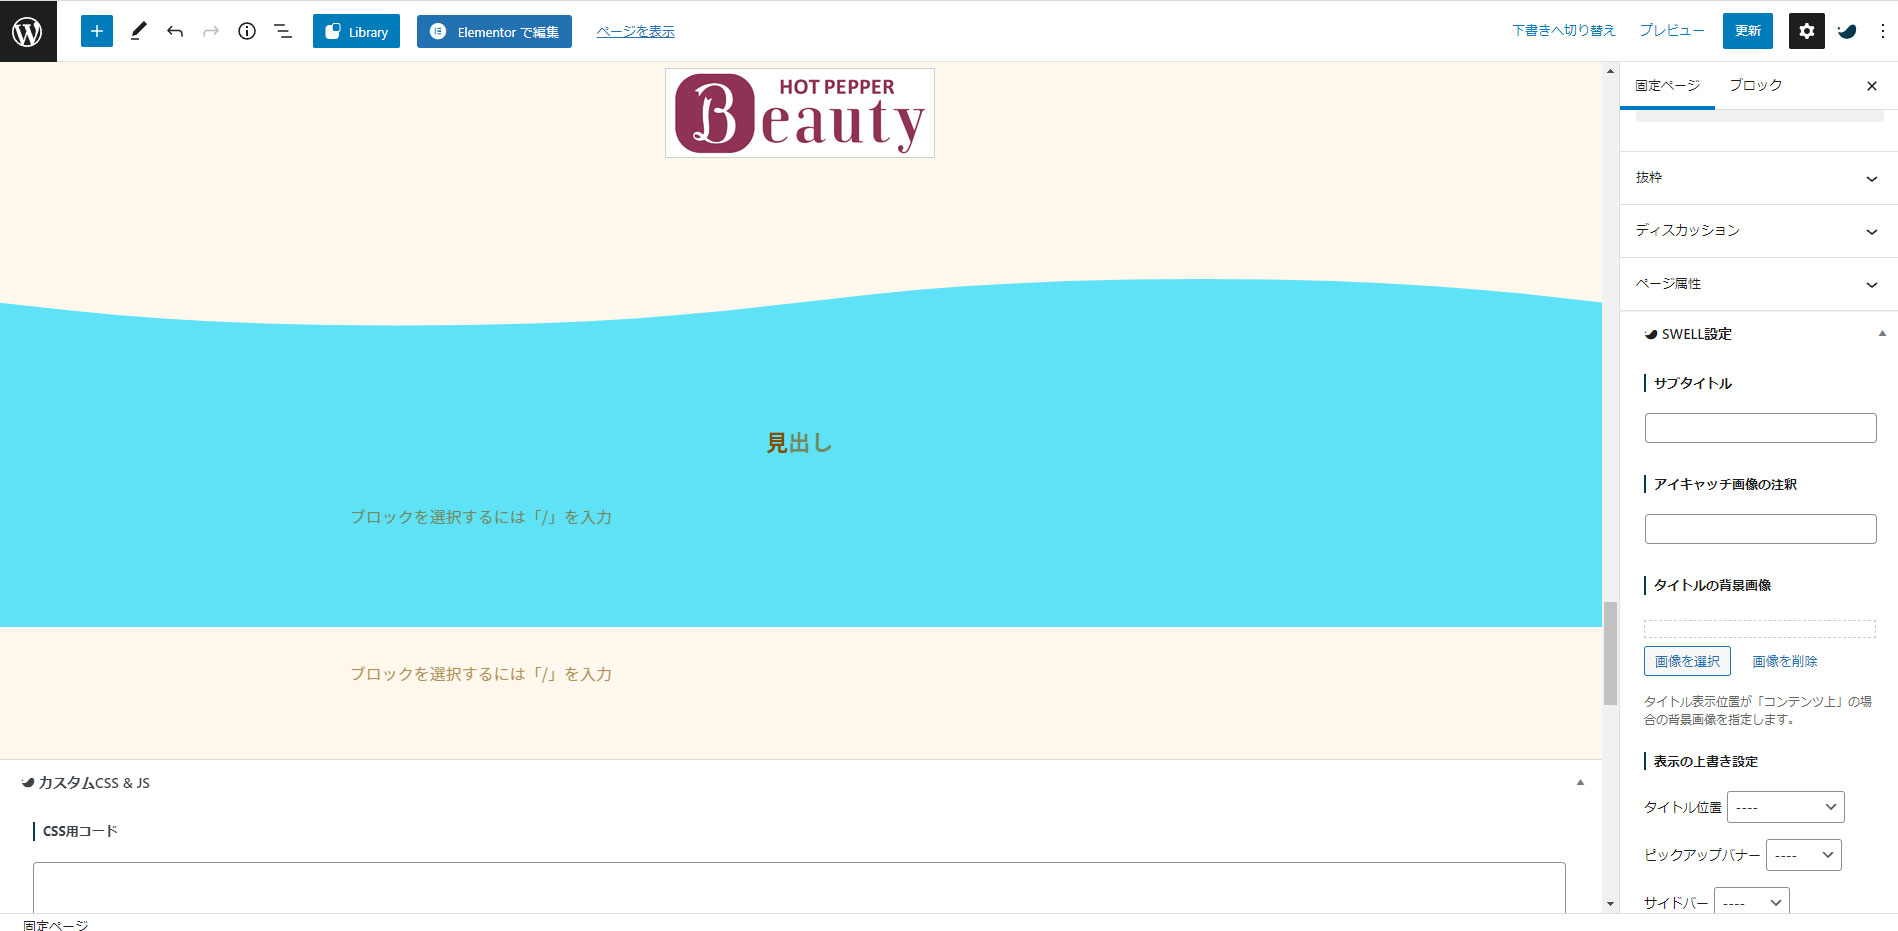Click the 見出し heading block
Screen dimensions: 1898x931
(x=799, y=443)
